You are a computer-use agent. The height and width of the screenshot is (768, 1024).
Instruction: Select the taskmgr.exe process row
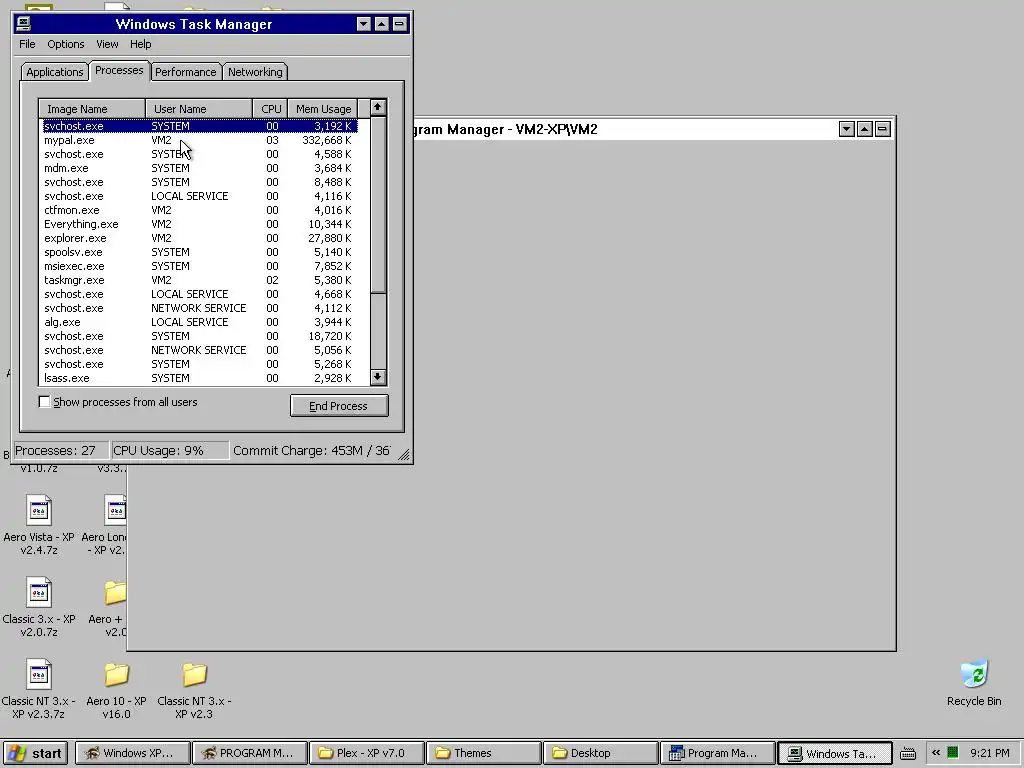coord(200,280)
